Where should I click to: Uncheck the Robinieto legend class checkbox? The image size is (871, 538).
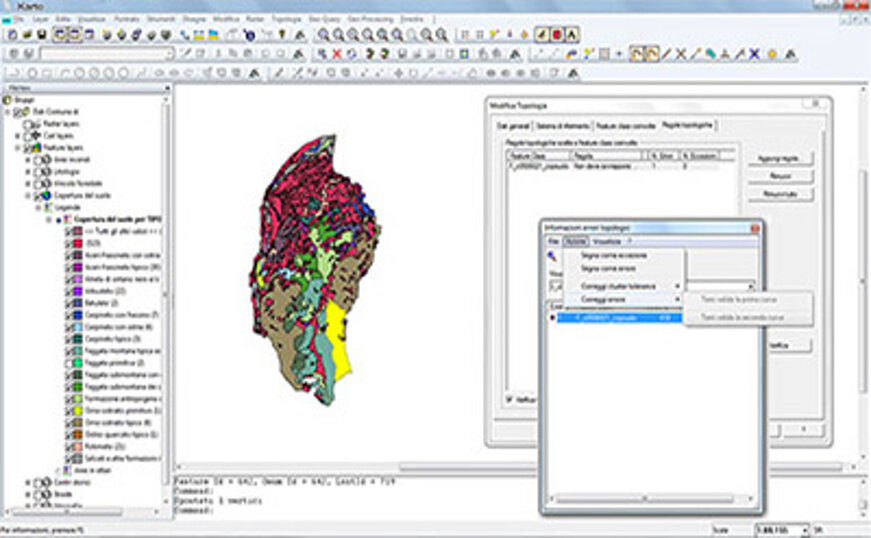point(68,446)
